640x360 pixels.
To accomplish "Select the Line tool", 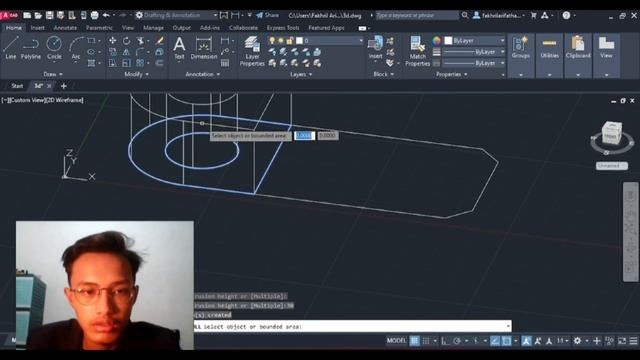I will click(11, 48).
